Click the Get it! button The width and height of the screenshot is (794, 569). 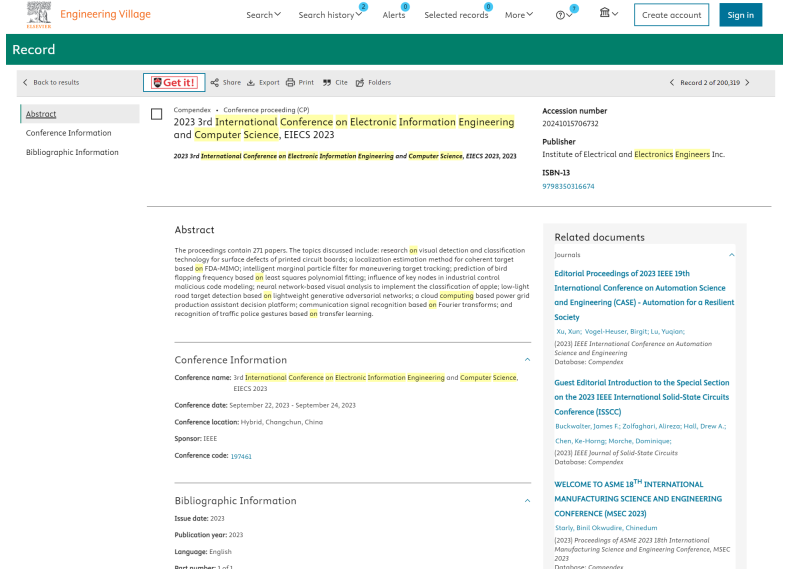(174, 83)
